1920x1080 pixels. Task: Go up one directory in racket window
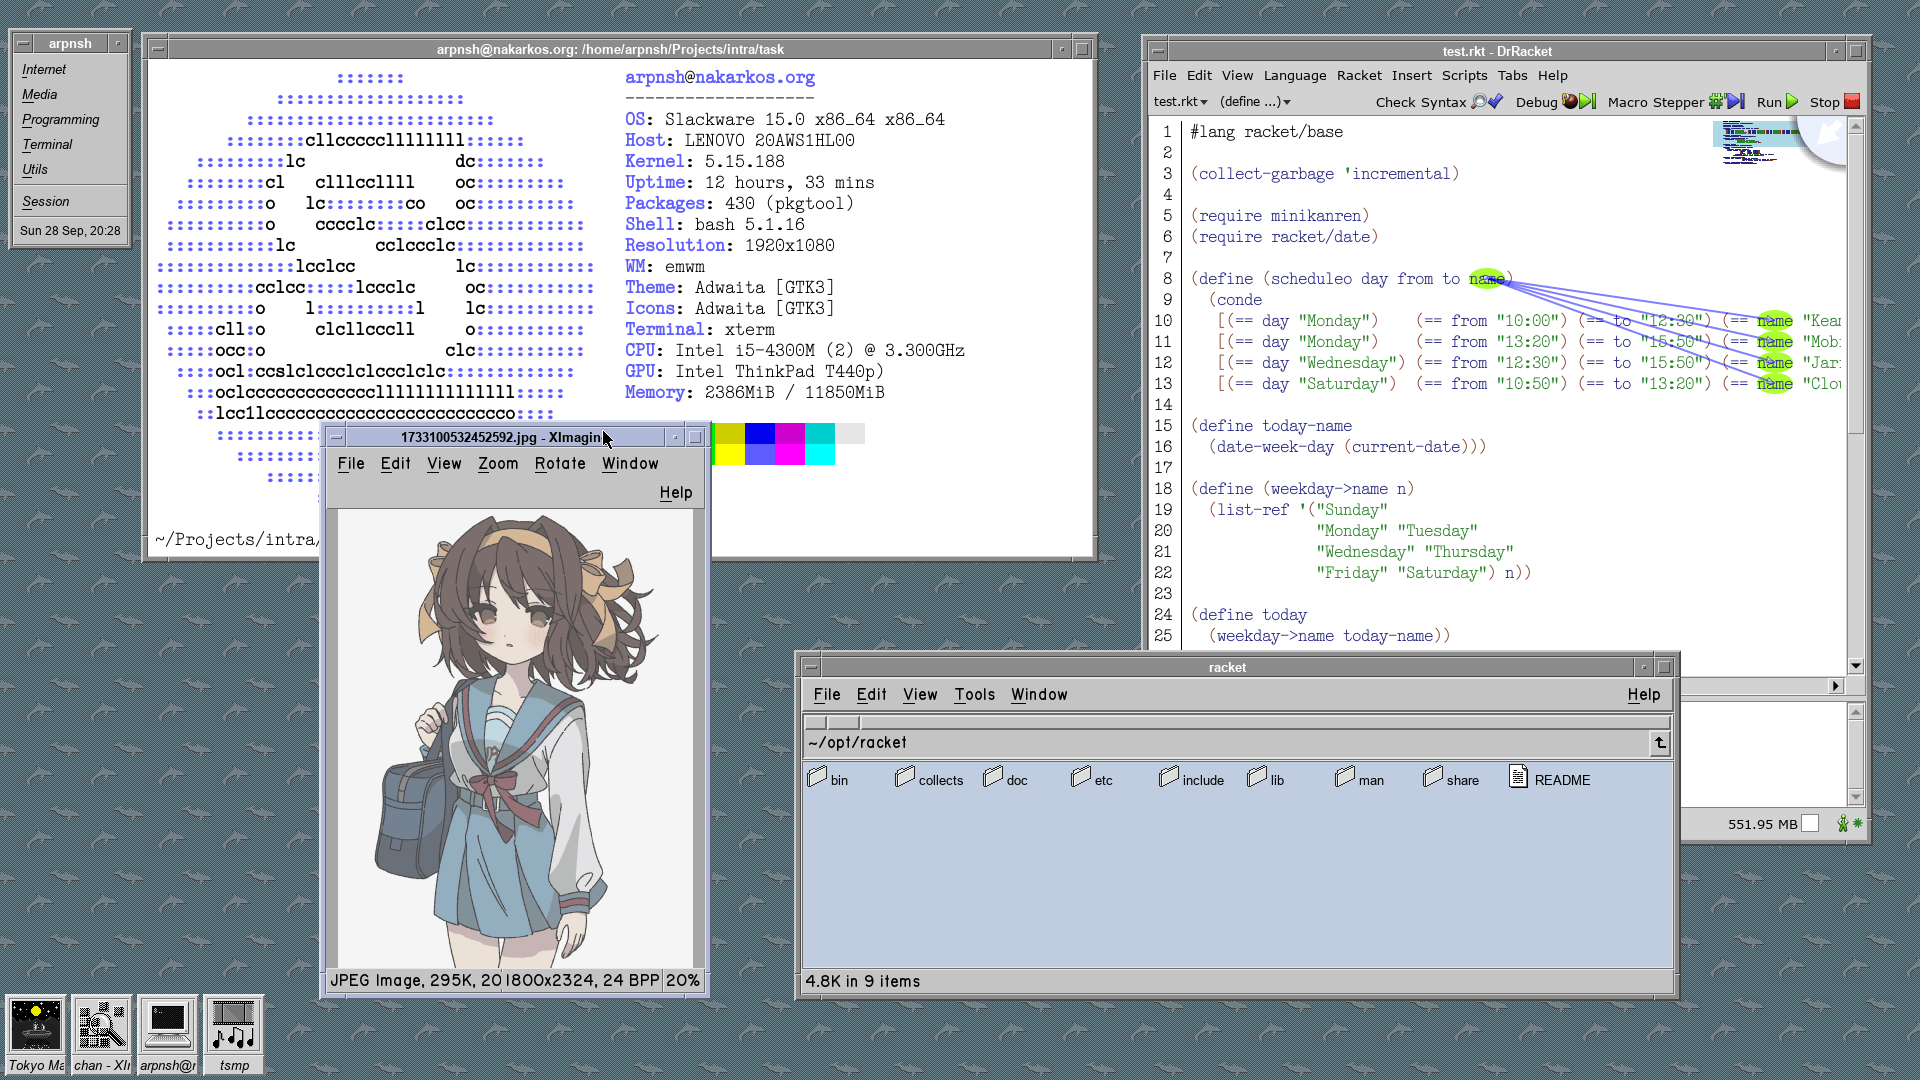tap(1660, 743)
